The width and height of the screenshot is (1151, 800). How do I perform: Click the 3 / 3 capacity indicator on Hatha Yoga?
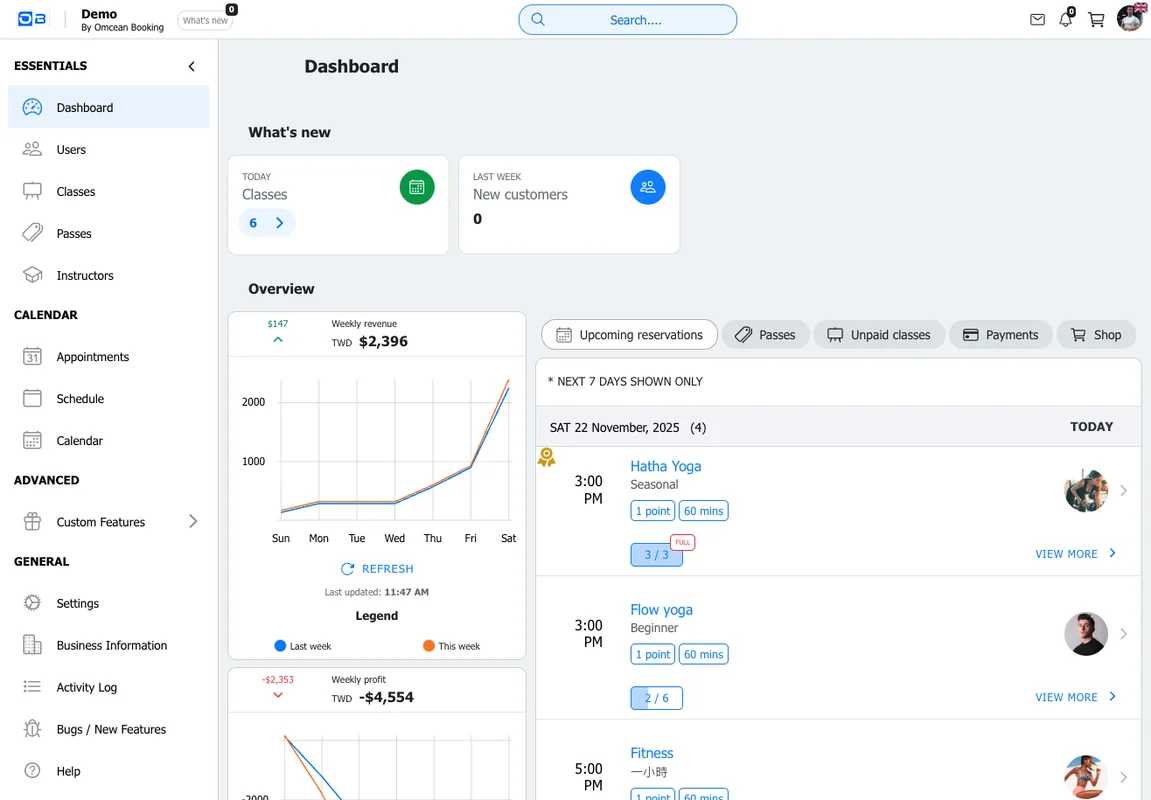point(656,553)
